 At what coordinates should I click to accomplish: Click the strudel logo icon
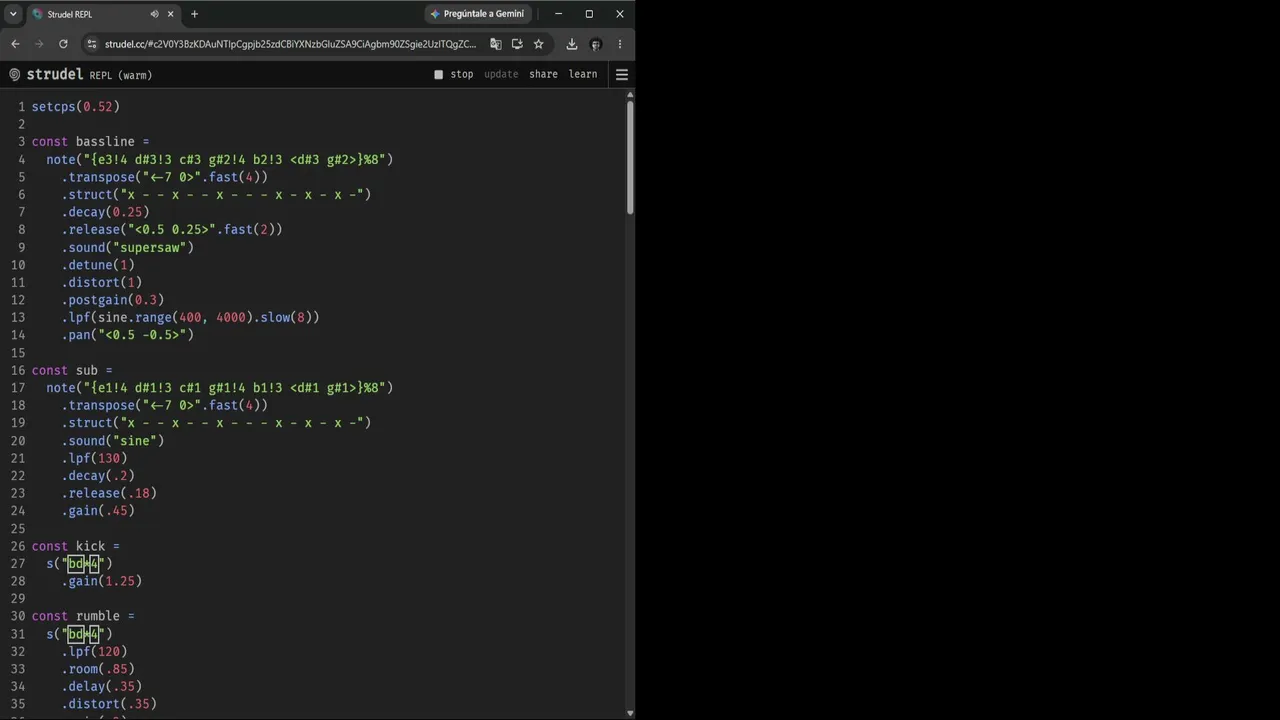[x=15, y=74]
